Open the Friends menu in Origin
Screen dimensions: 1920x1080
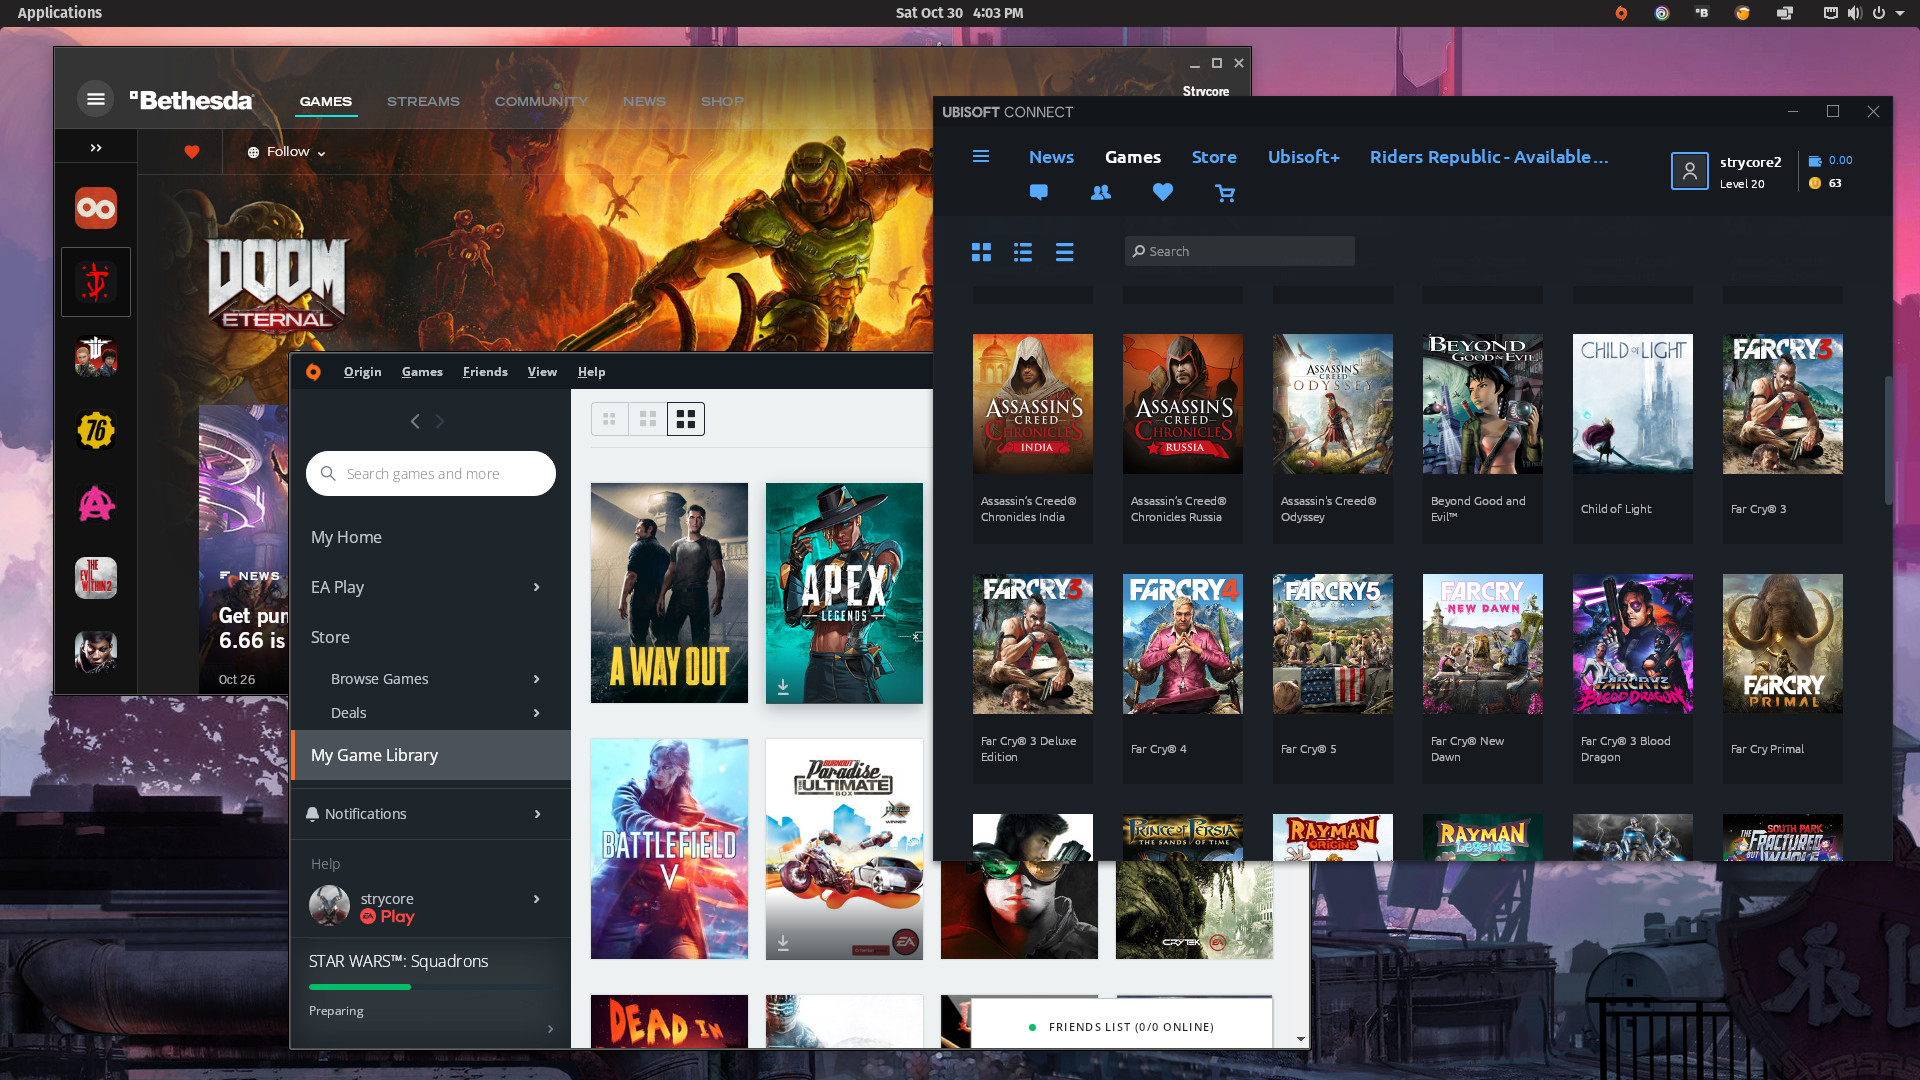point(485,371)
